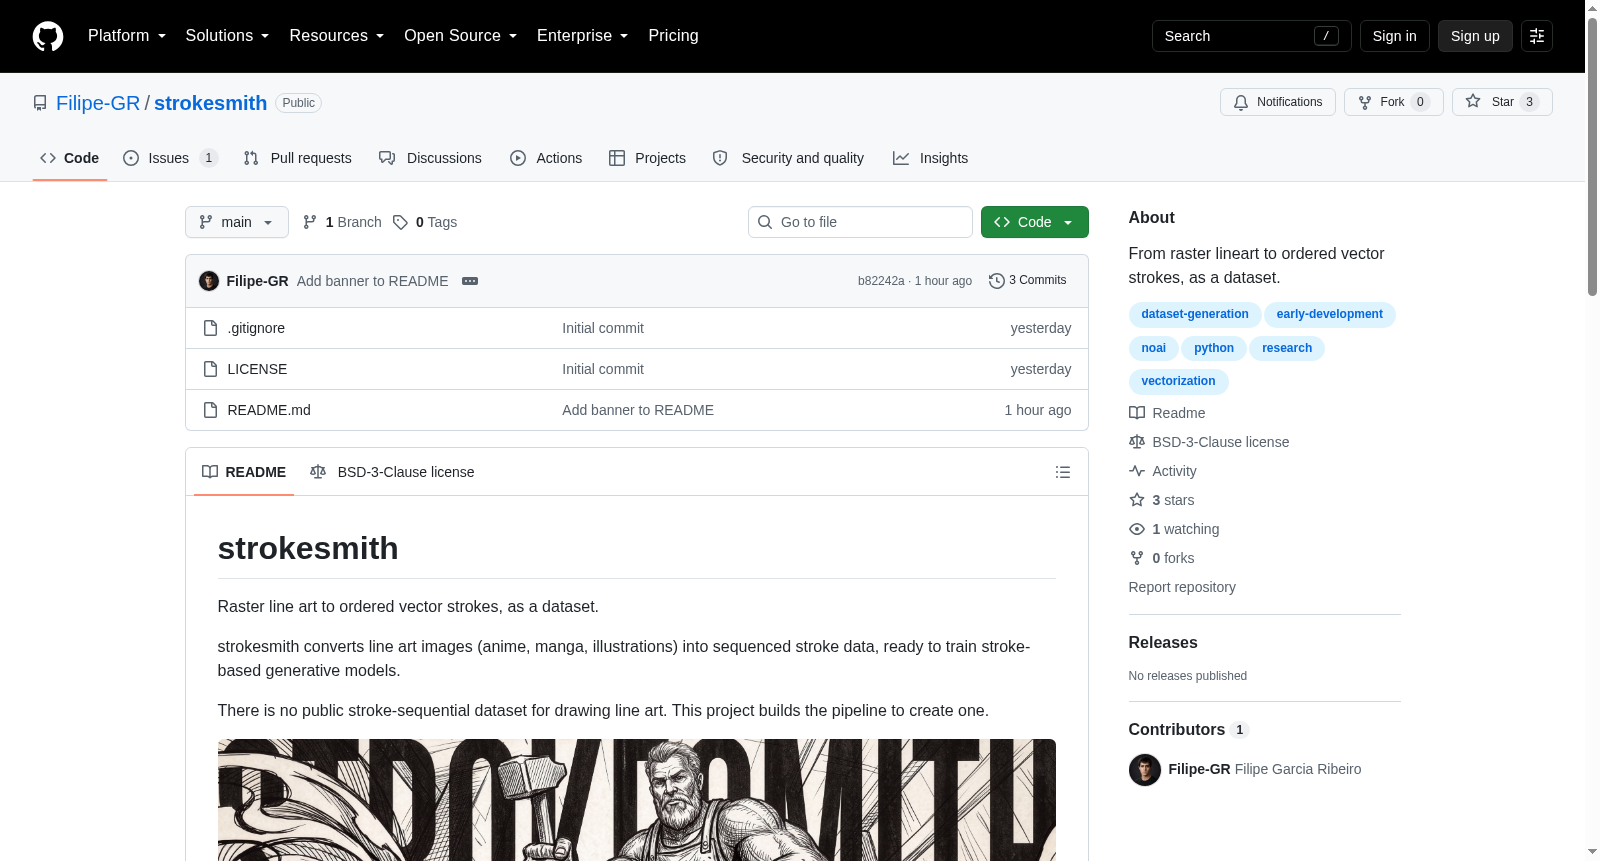Open the LICENSE file
The width and height of the screenshot is (1600, 861).
pos(257,369)
